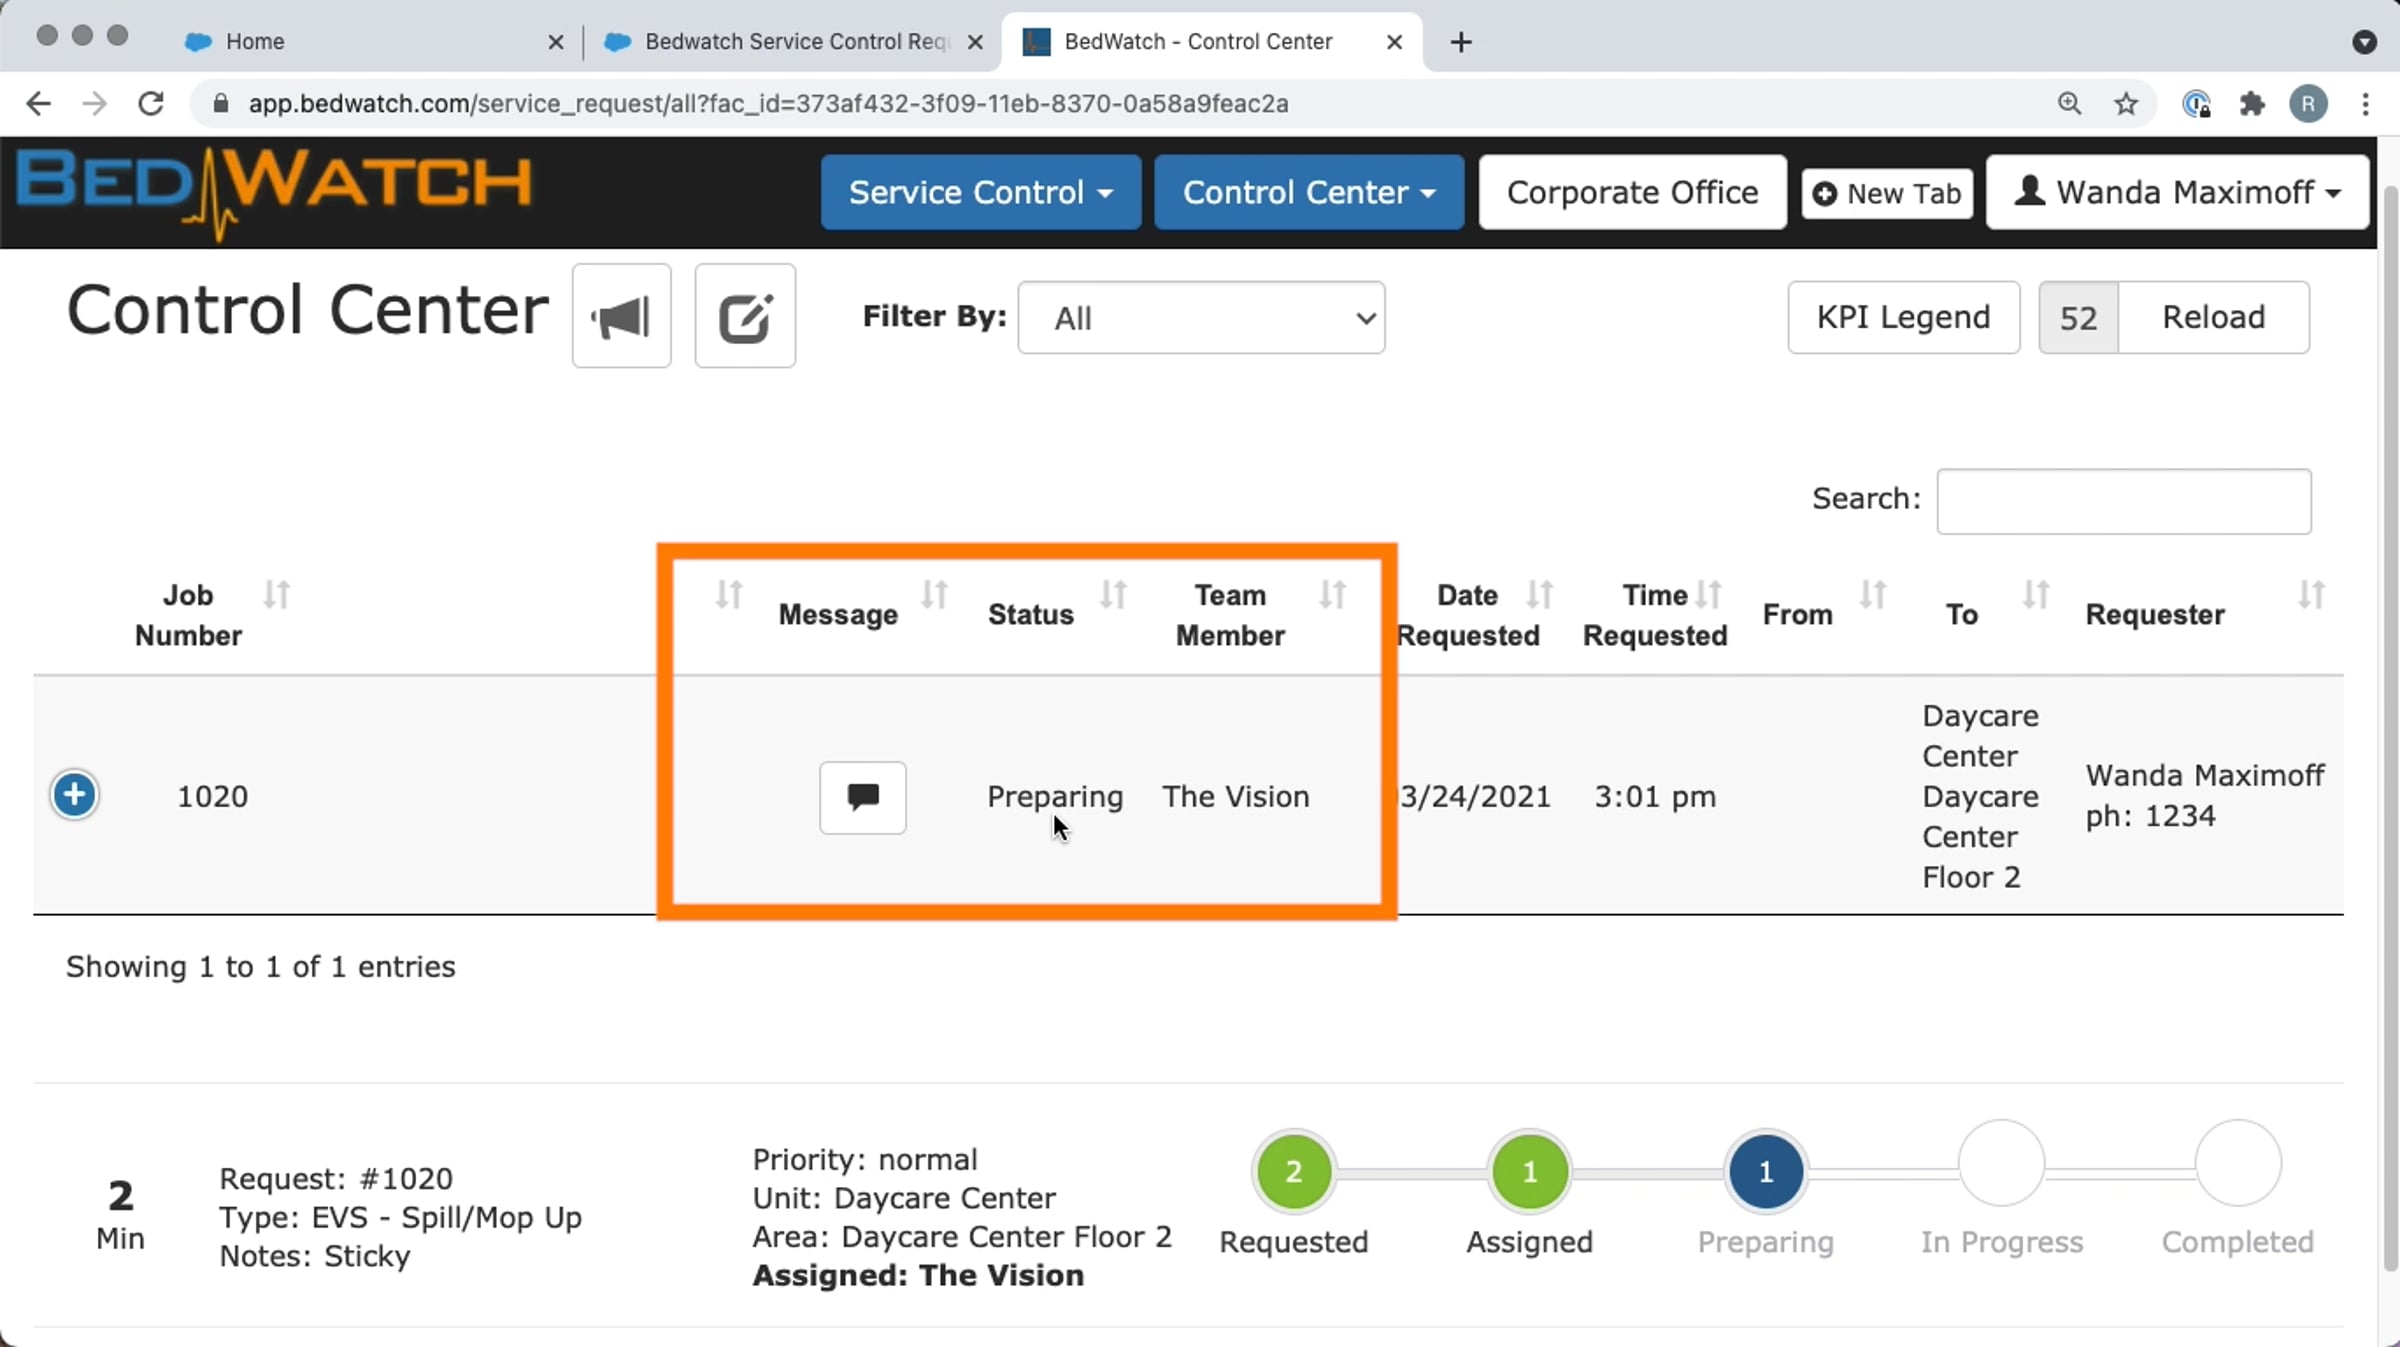Click The Vision team member cell
Screen dimensions: 2400x1347
(1235, 797)
